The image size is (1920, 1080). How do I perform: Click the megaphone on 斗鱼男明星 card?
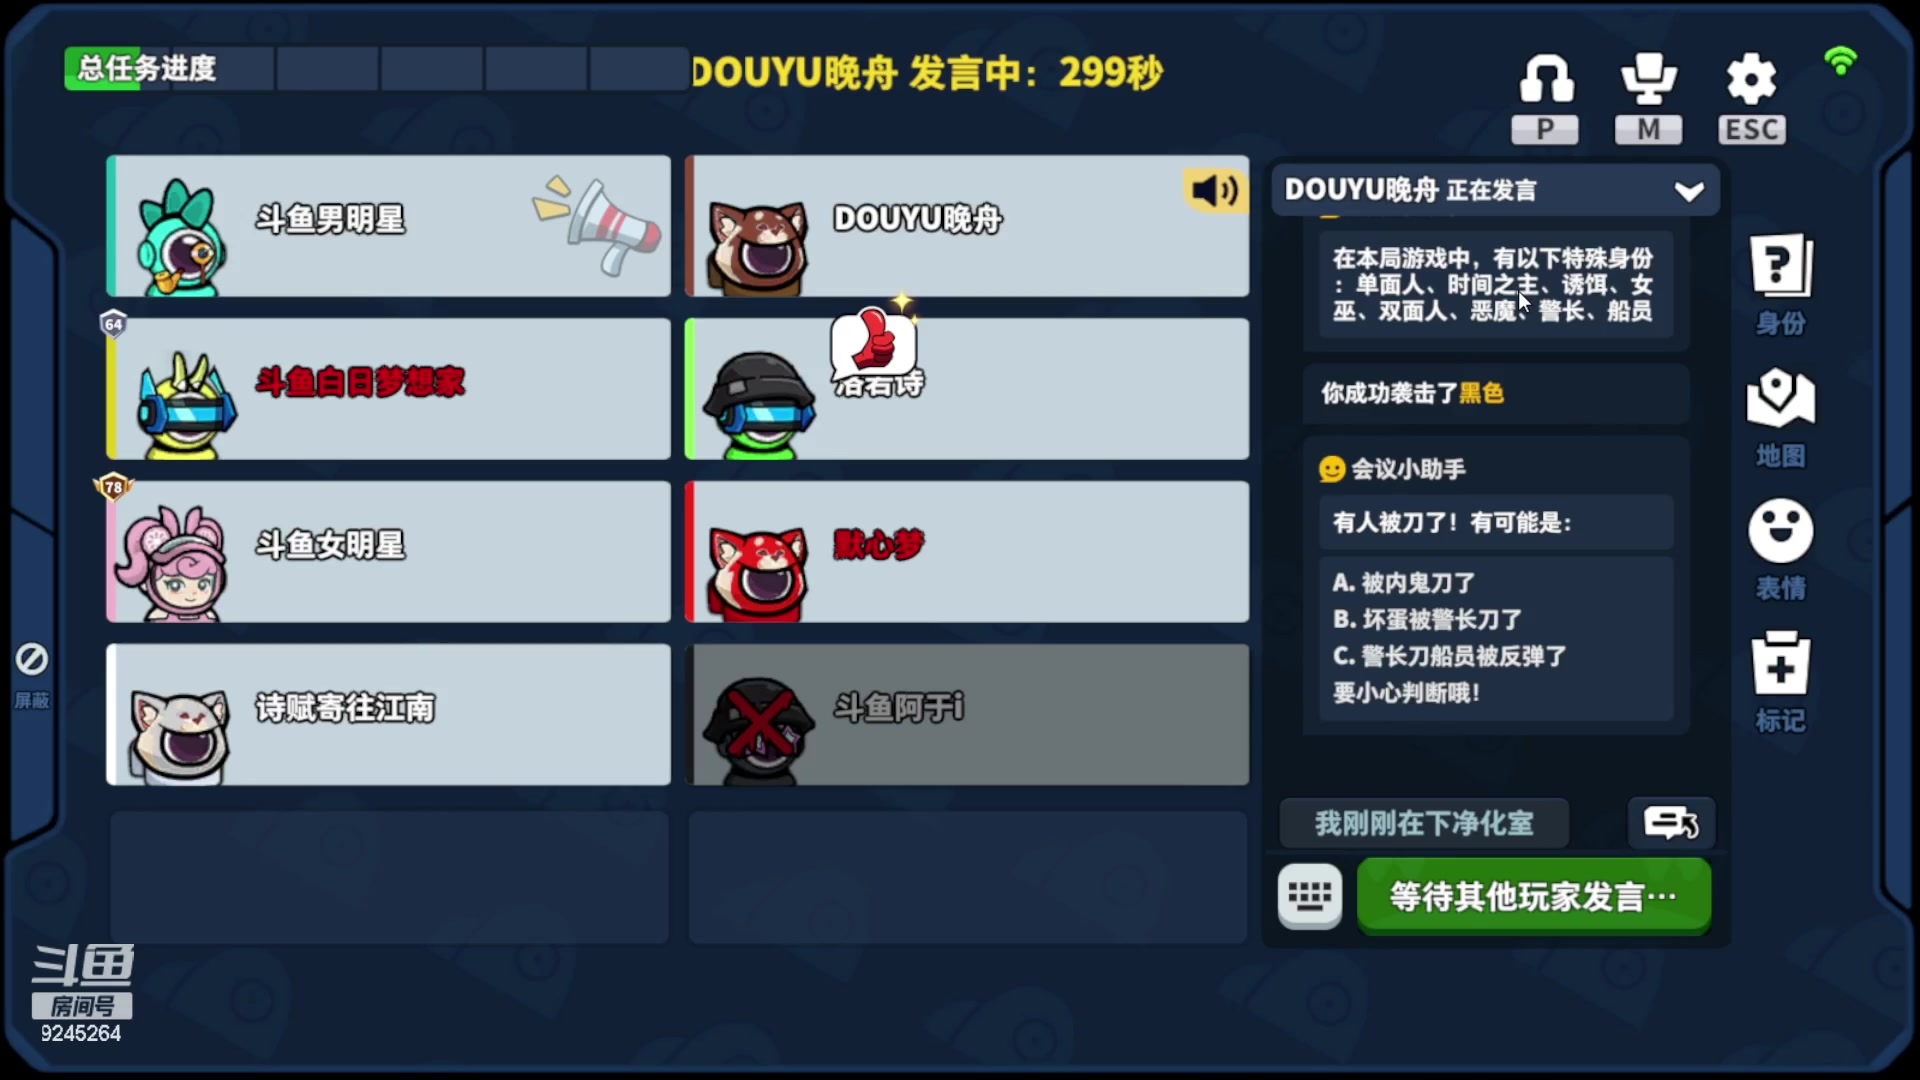[x=598, y=224]
